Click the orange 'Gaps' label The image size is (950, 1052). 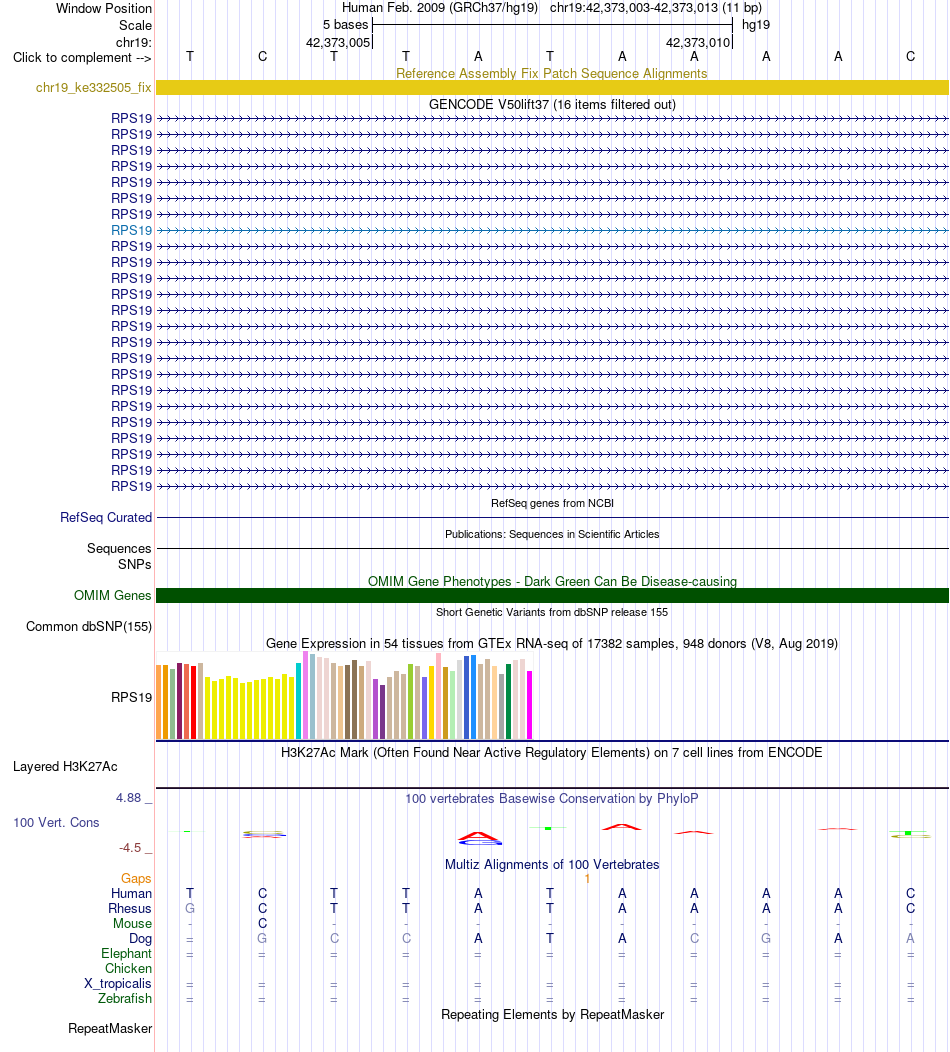(136, 878)
